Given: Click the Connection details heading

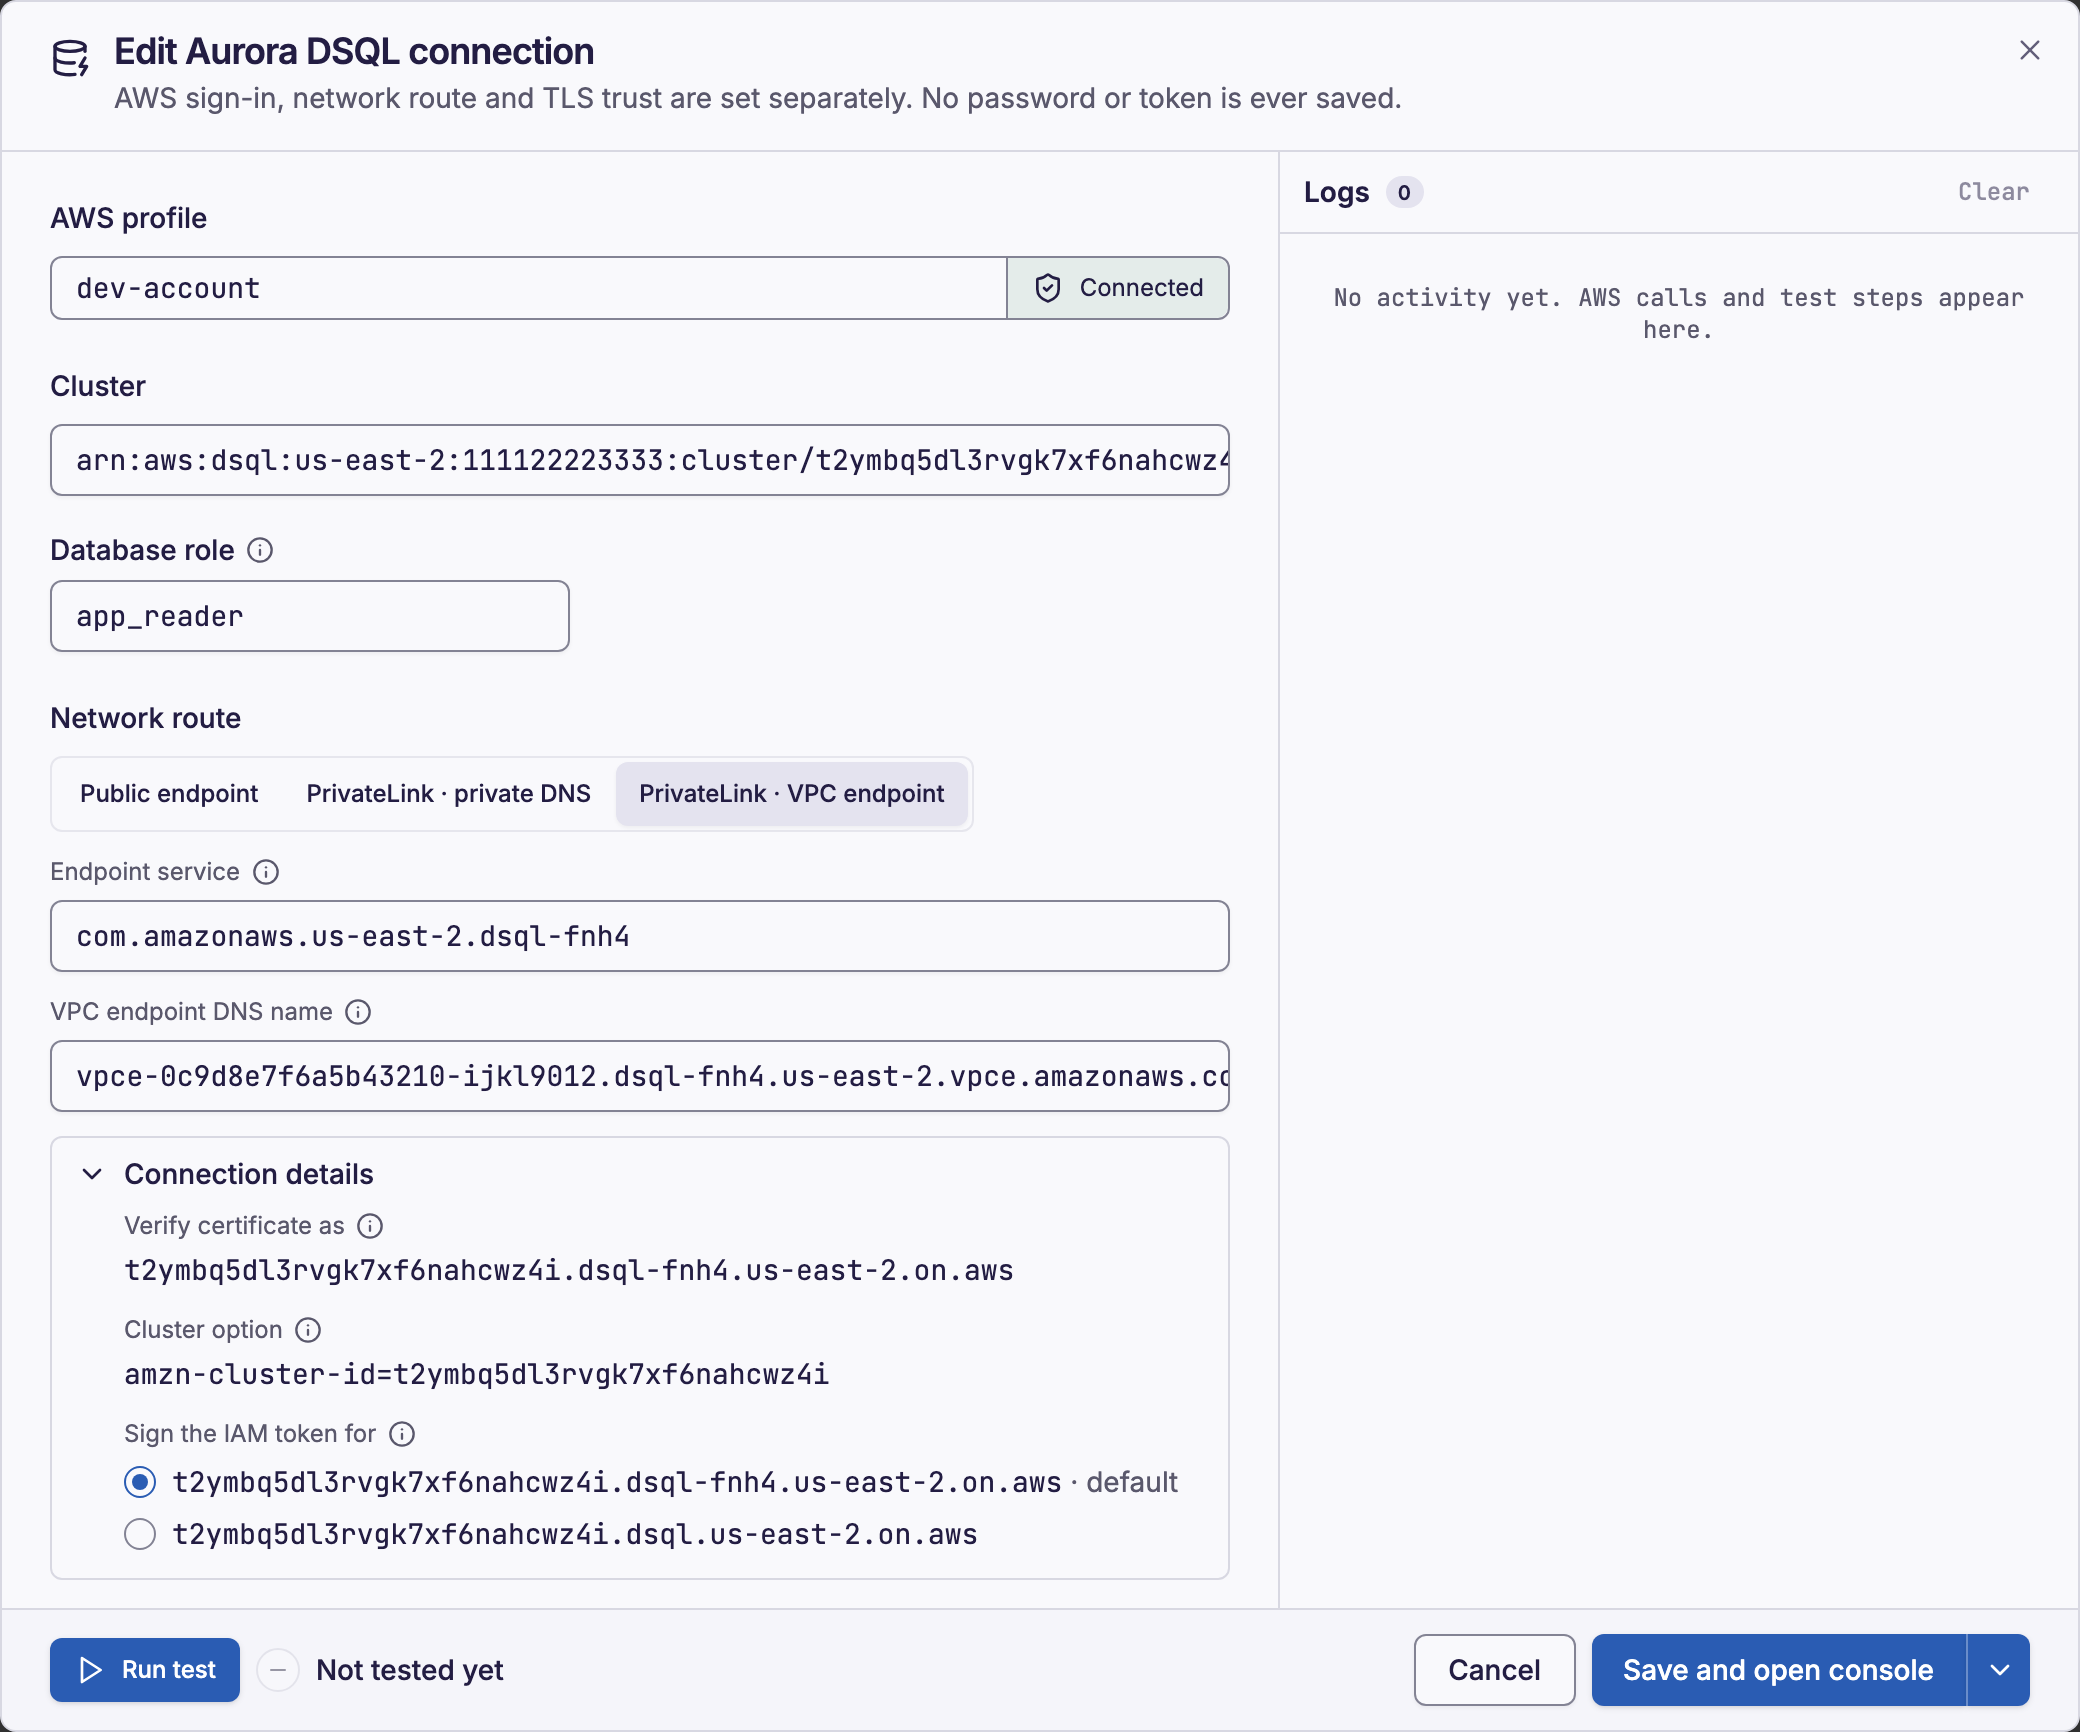Looking at the screenshot, I should (x=249, y=1174).
